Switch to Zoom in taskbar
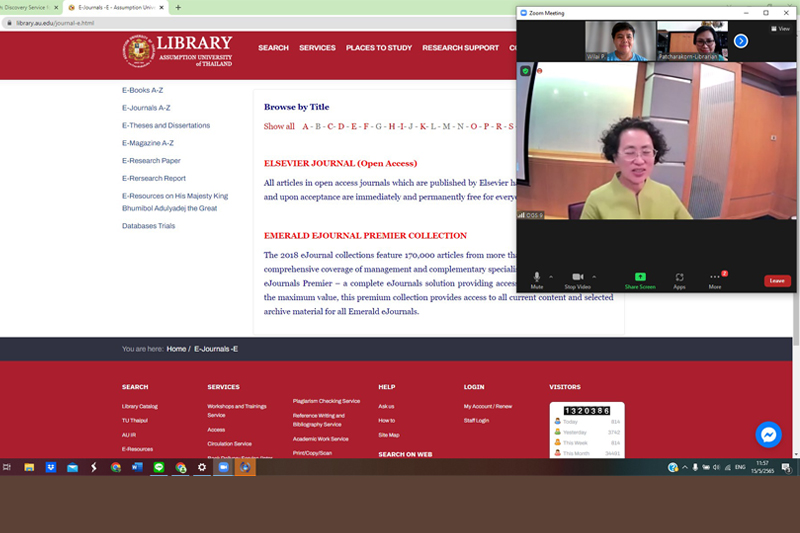Viewport: 800px width, 533px height. coord(223,467)
